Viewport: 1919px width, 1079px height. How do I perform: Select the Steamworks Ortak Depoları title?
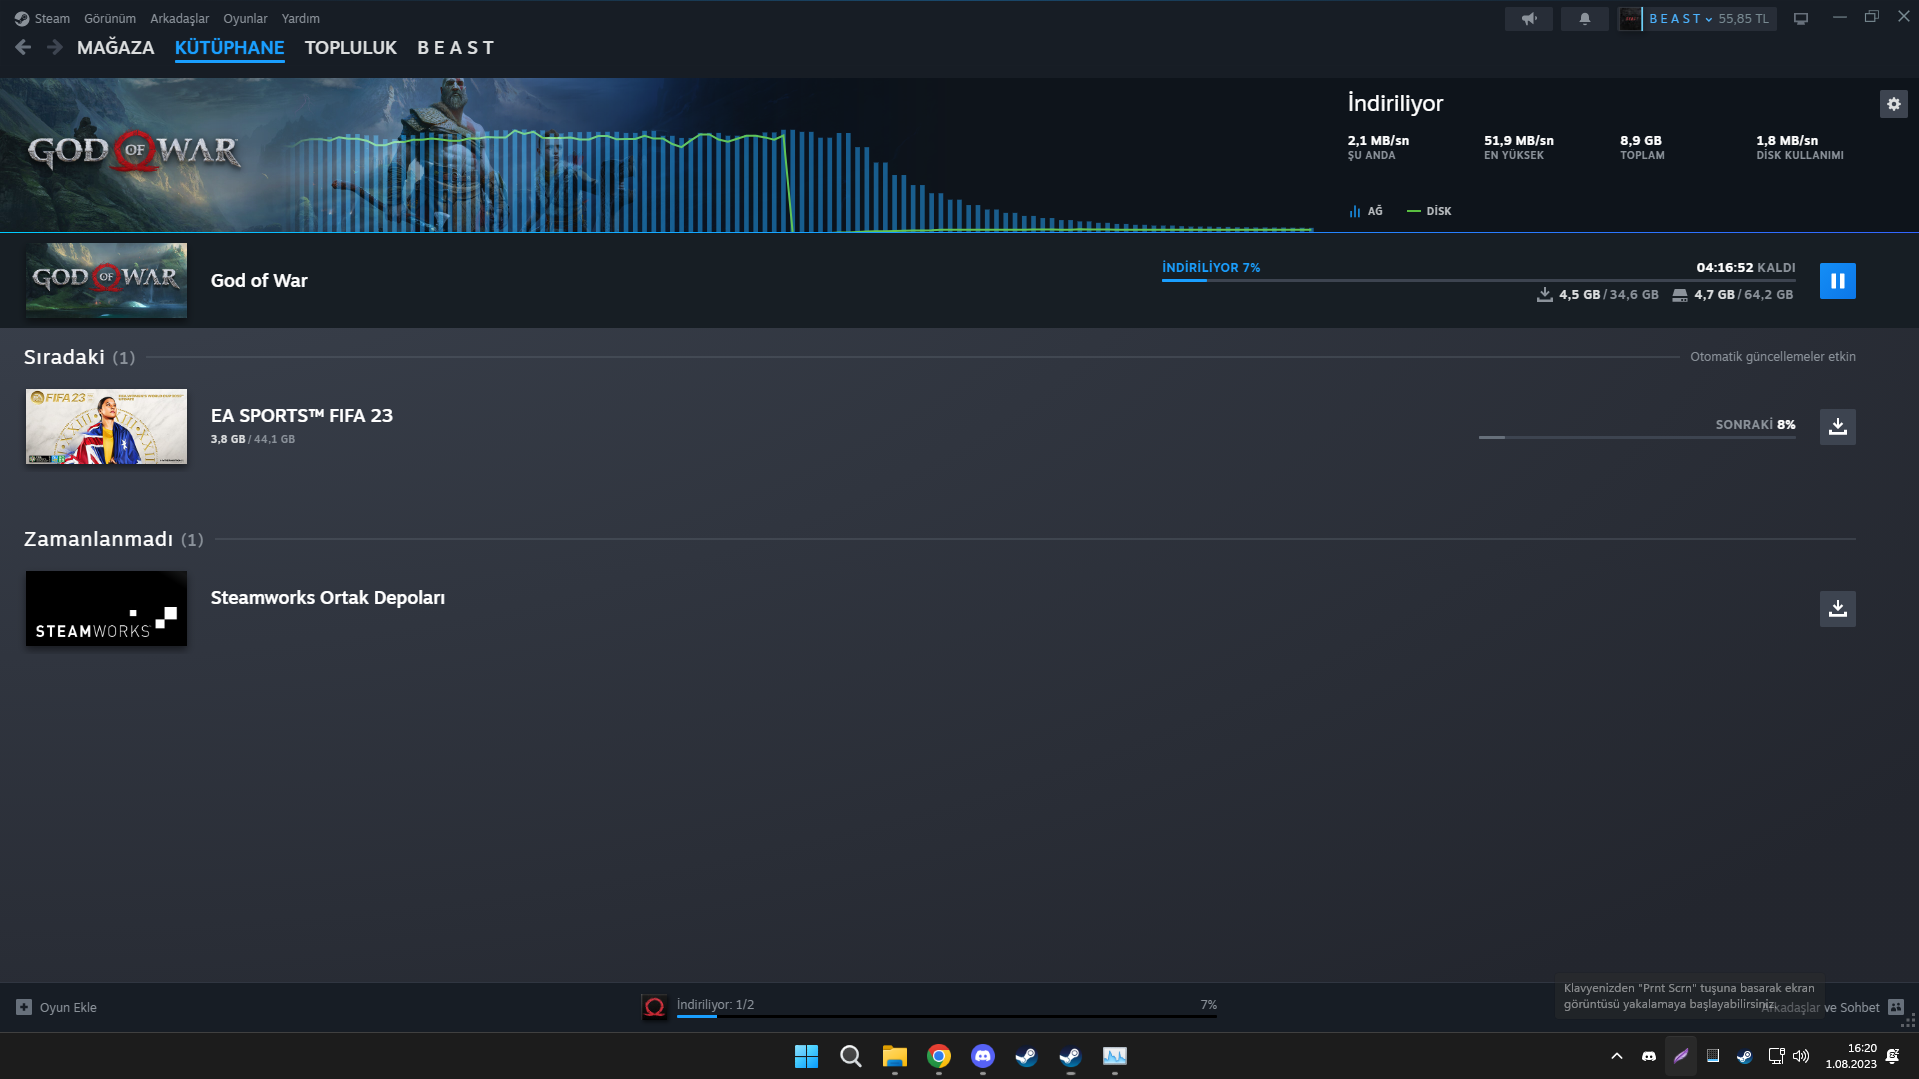tap(328, 598)
